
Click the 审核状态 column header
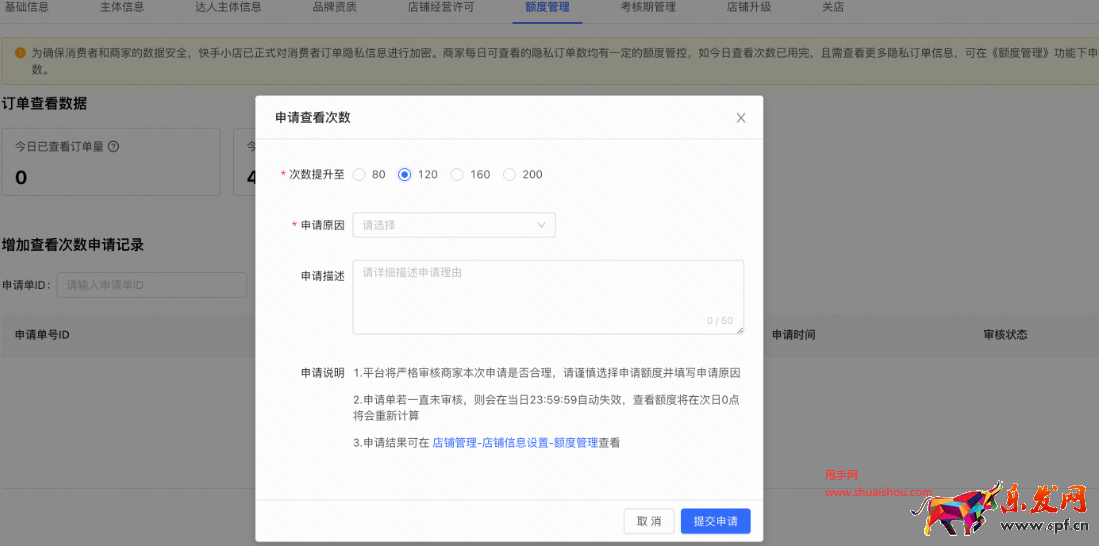[1005, 335]
